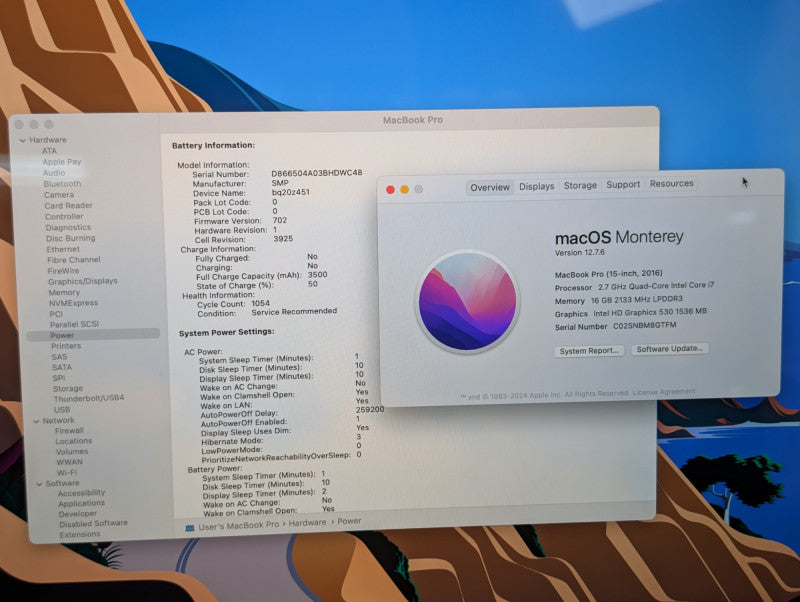Select FireWire in the sidebar
This screenshot has width=800, height=602.
tap(63, 271)
